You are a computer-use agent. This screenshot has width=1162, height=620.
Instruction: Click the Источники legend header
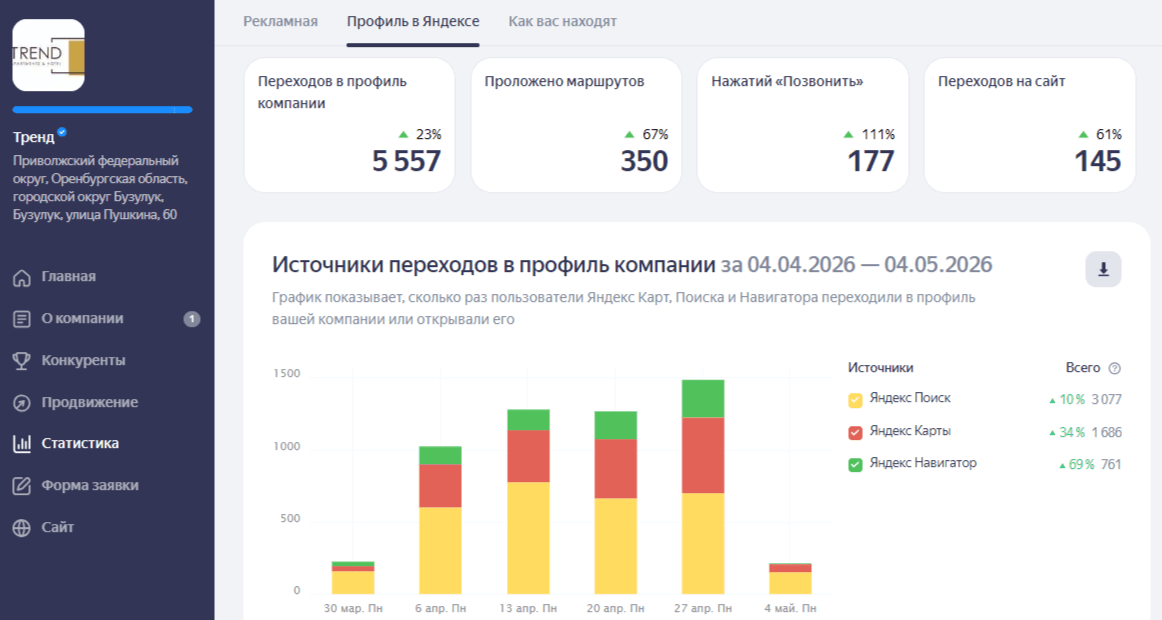880,367
